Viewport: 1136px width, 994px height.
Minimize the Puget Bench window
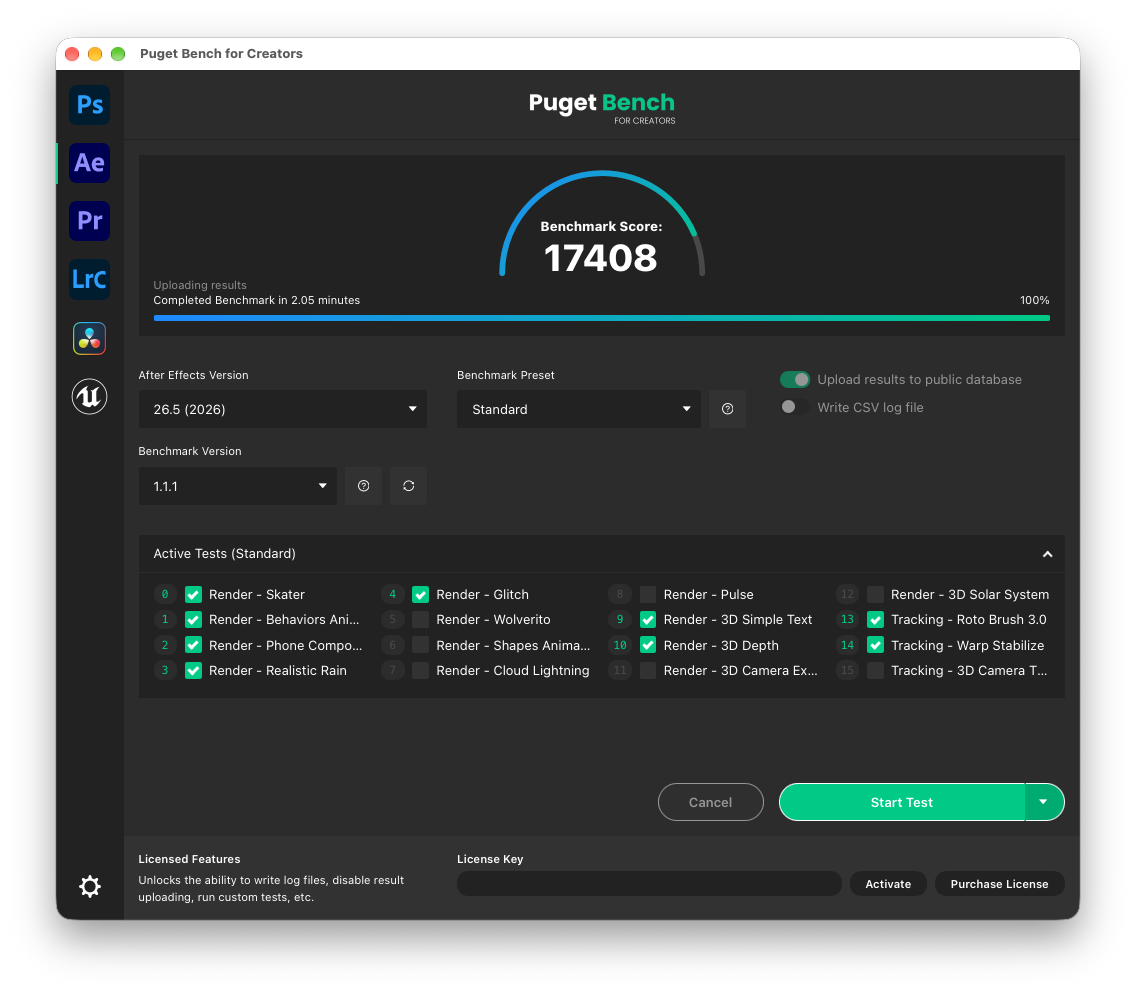[x=95, y=54]
